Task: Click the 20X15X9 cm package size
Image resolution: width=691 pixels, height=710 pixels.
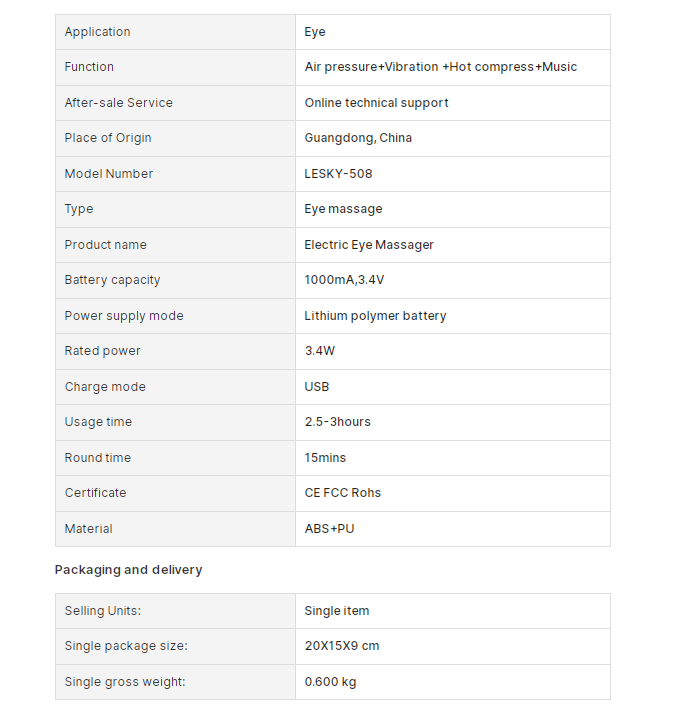Action: click(342, 646)
